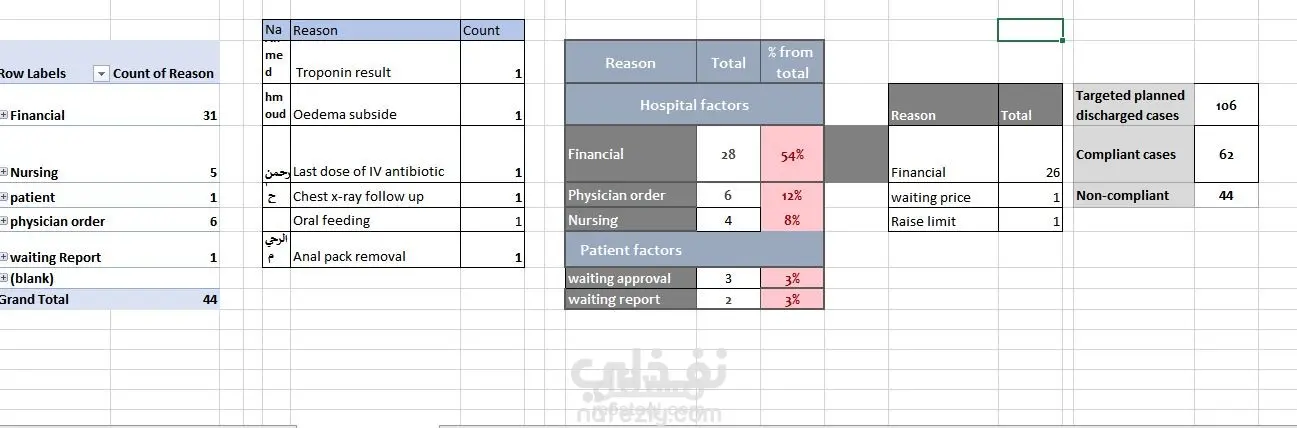Open the Row Labels filter dropdown

pos(100,73)
